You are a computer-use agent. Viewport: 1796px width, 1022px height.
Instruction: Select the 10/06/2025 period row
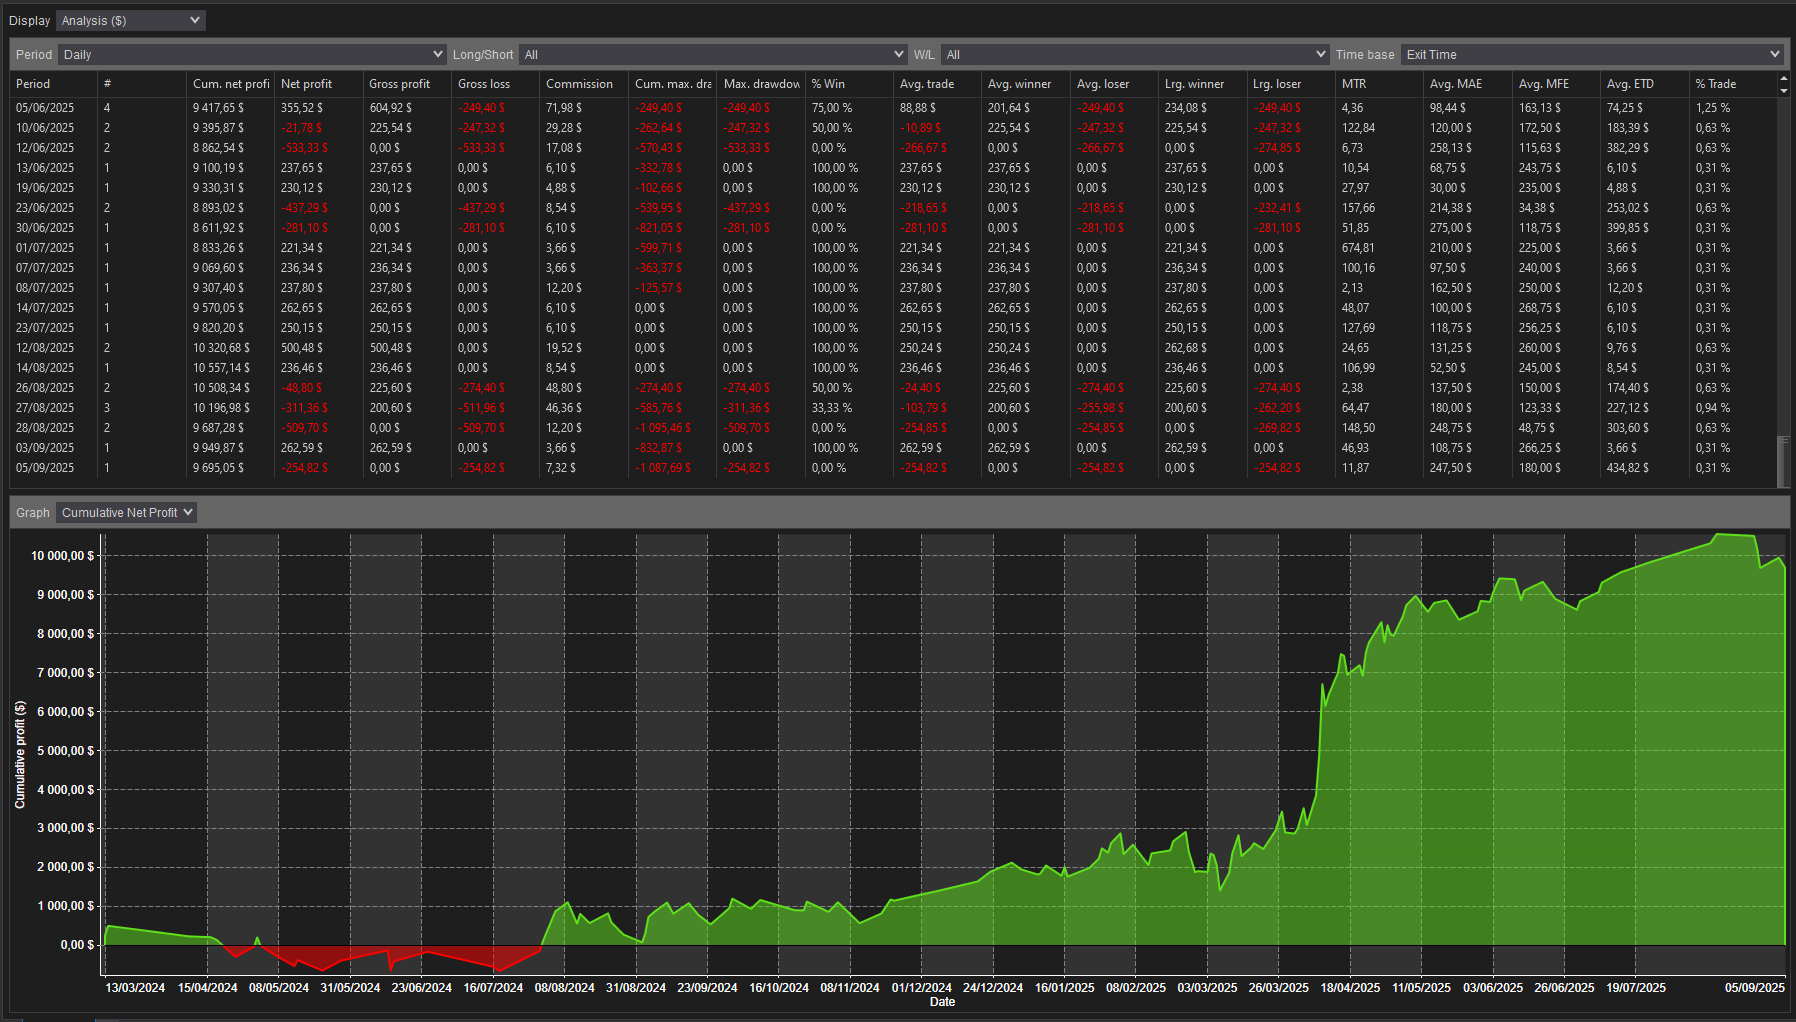[893, 128]
